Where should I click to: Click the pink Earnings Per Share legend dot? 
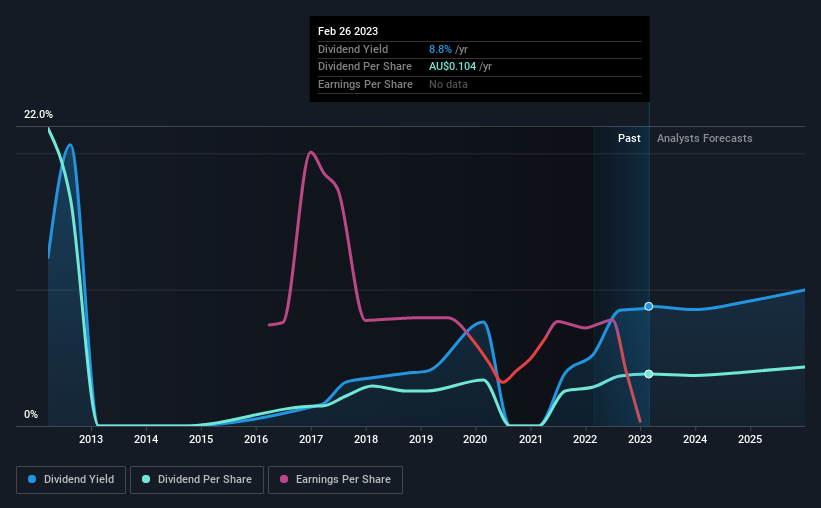[284, 479]
